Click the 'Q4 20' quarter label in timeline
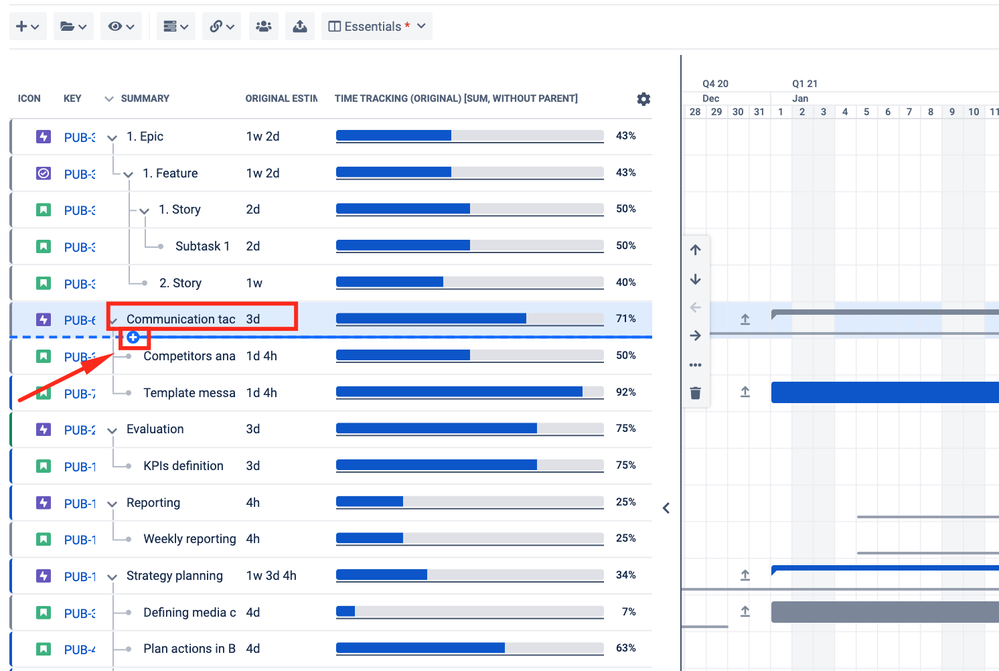 715,83
